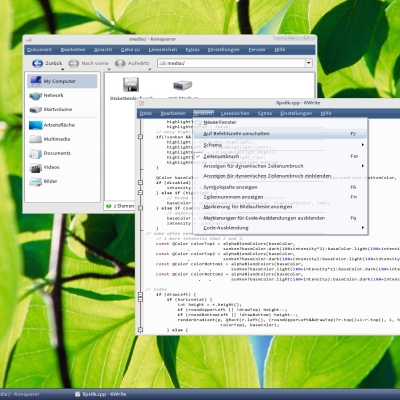Open the history arrow under Zurück
400x400 pixels.
click(62, 69)
